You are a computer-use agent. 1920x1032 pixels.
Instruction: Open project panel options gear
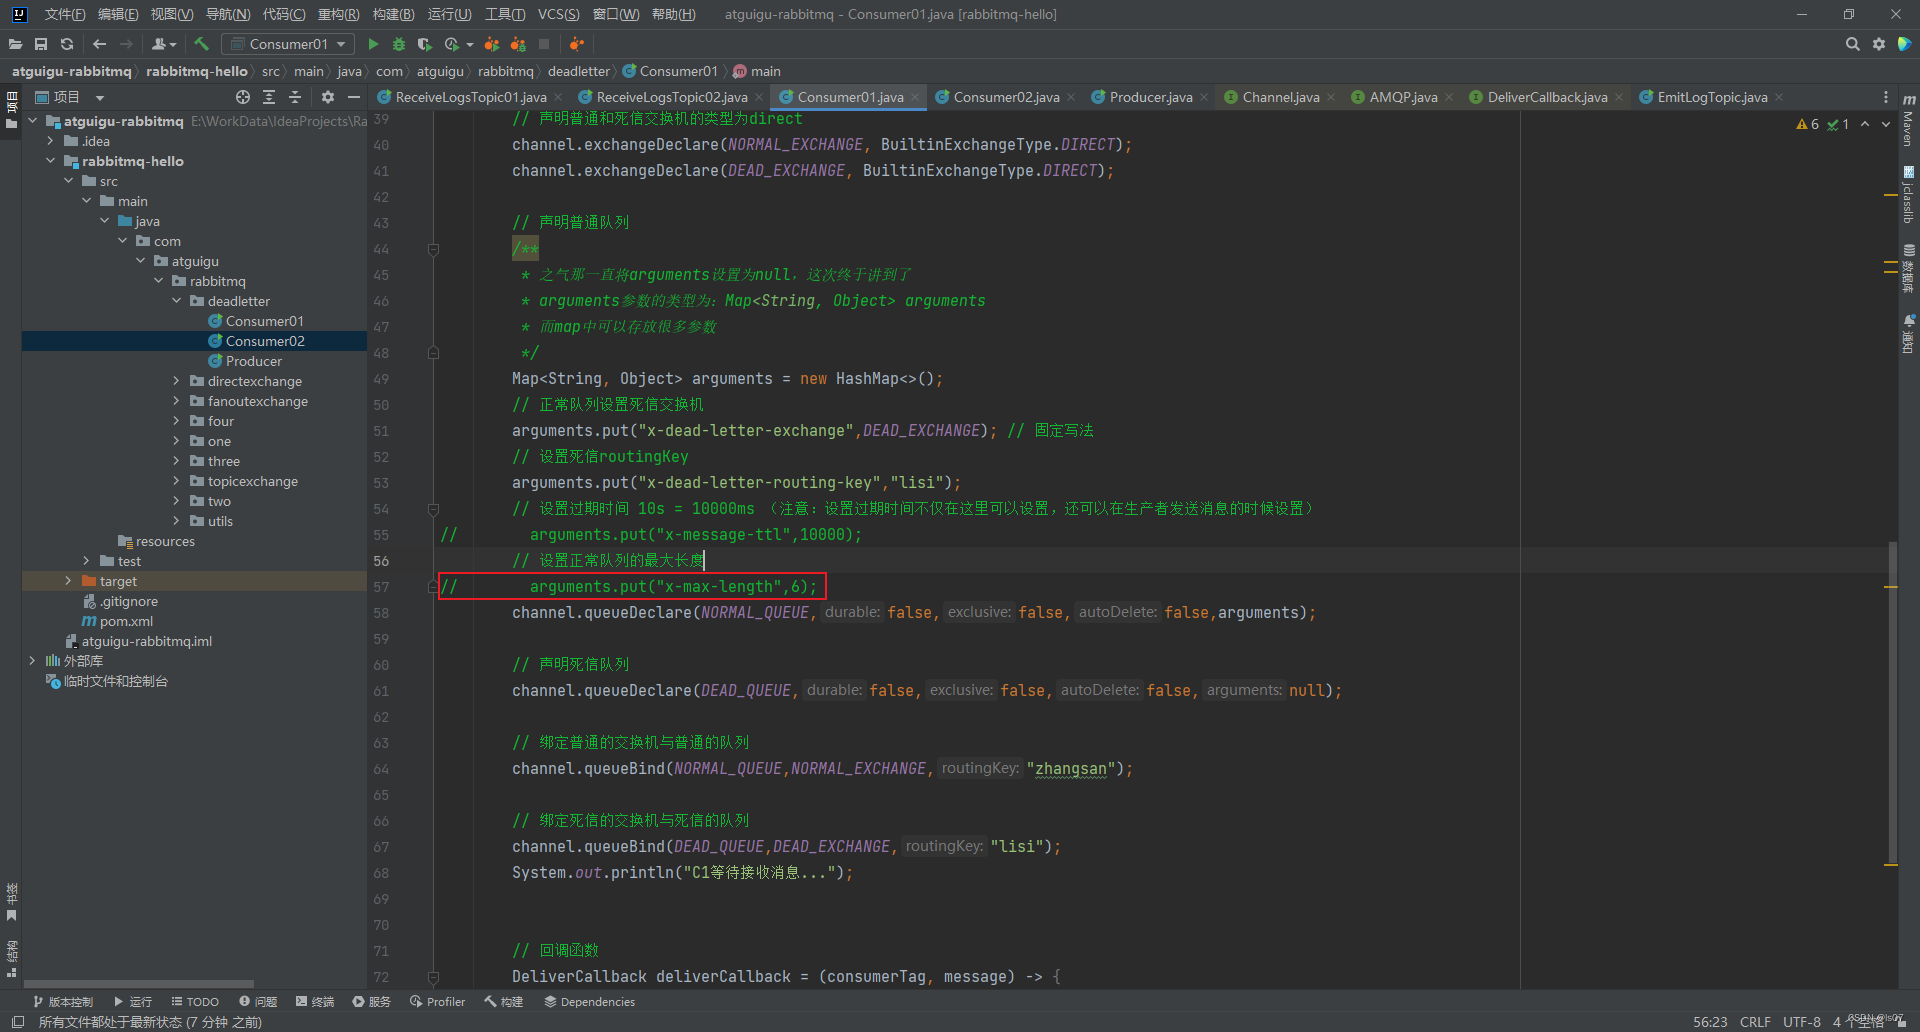pyautogui.click(x=328, y=97)
